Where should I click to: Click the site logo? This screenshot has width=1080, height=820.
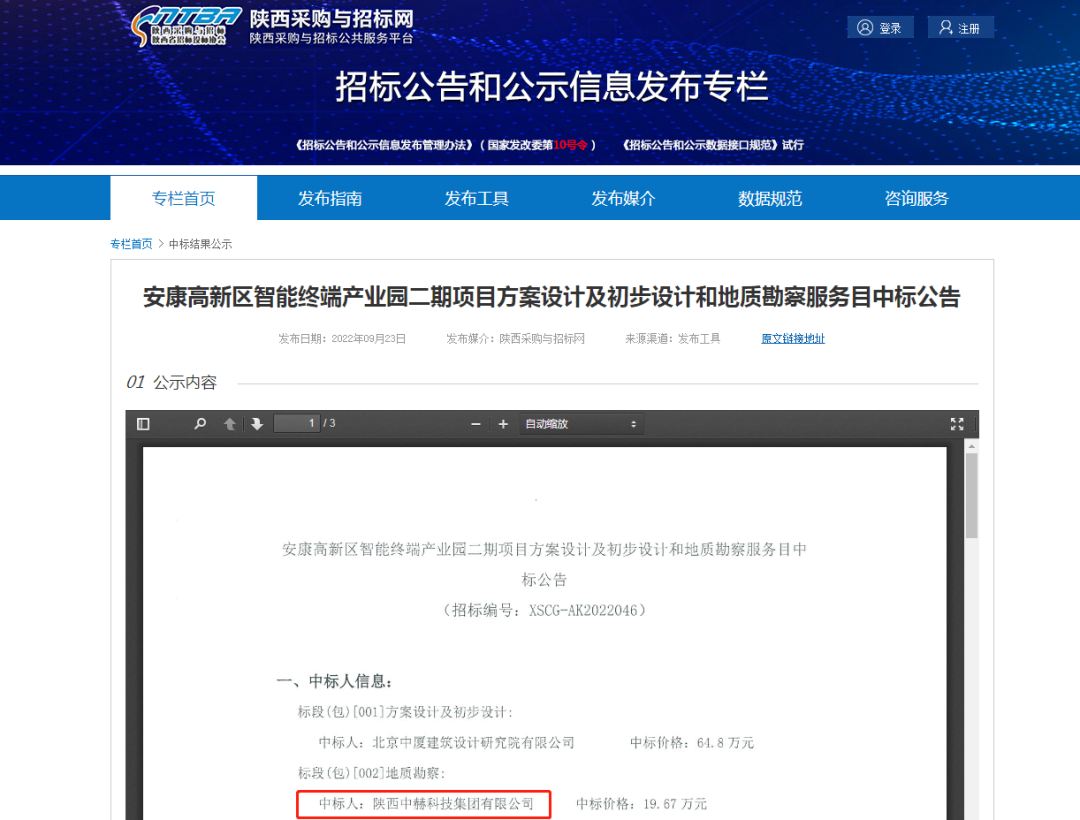coord(186,27)
